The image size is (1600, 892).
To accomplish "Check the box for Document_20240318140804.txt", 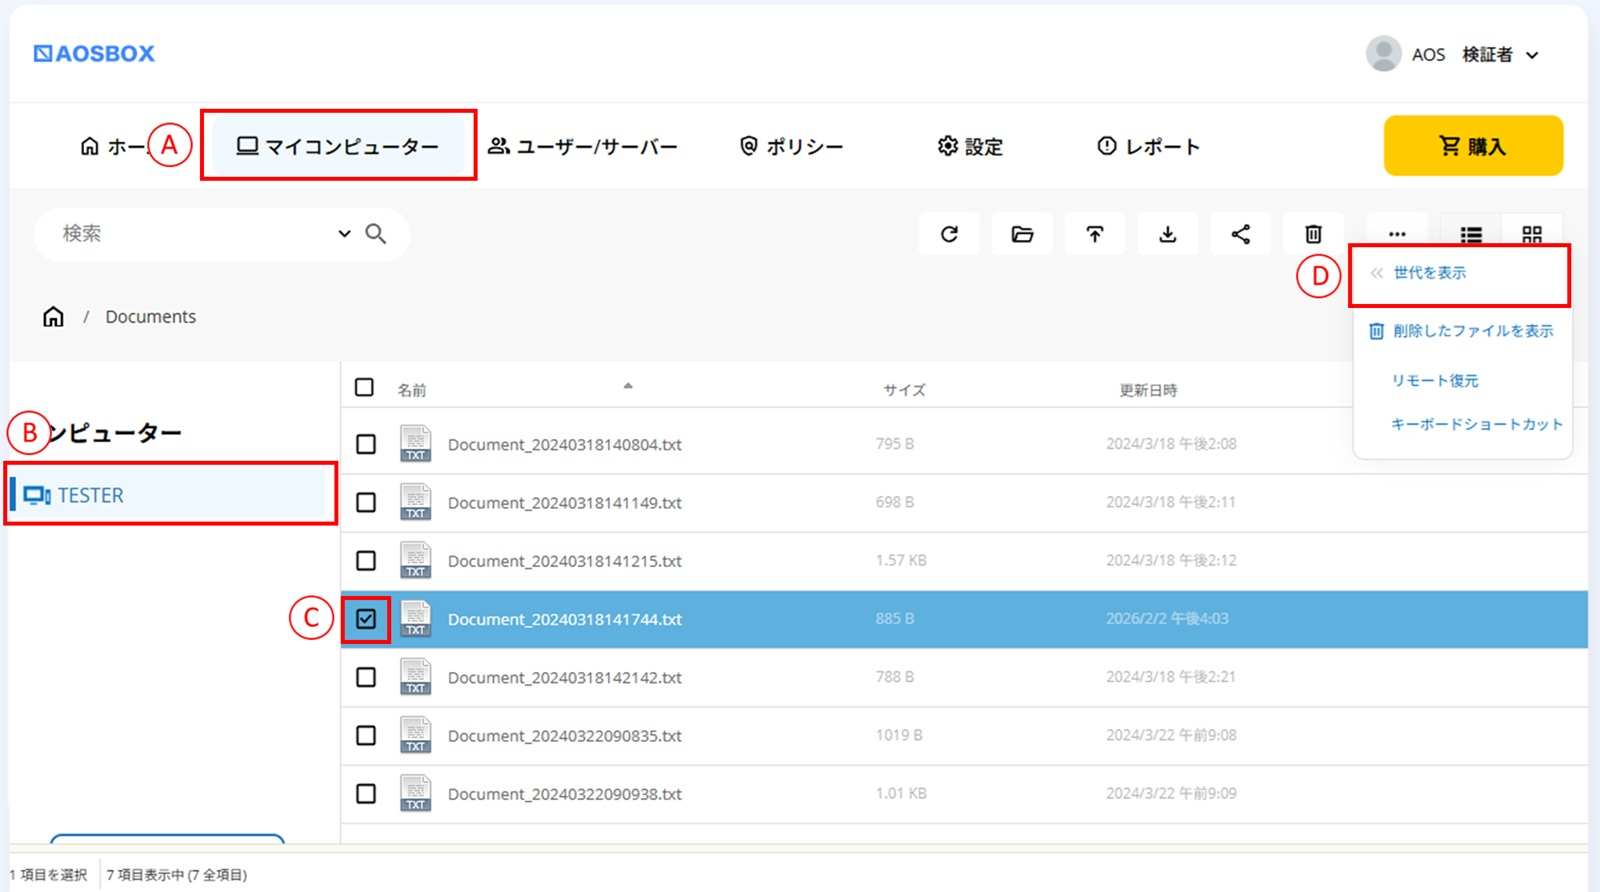I will coord(366,444).
